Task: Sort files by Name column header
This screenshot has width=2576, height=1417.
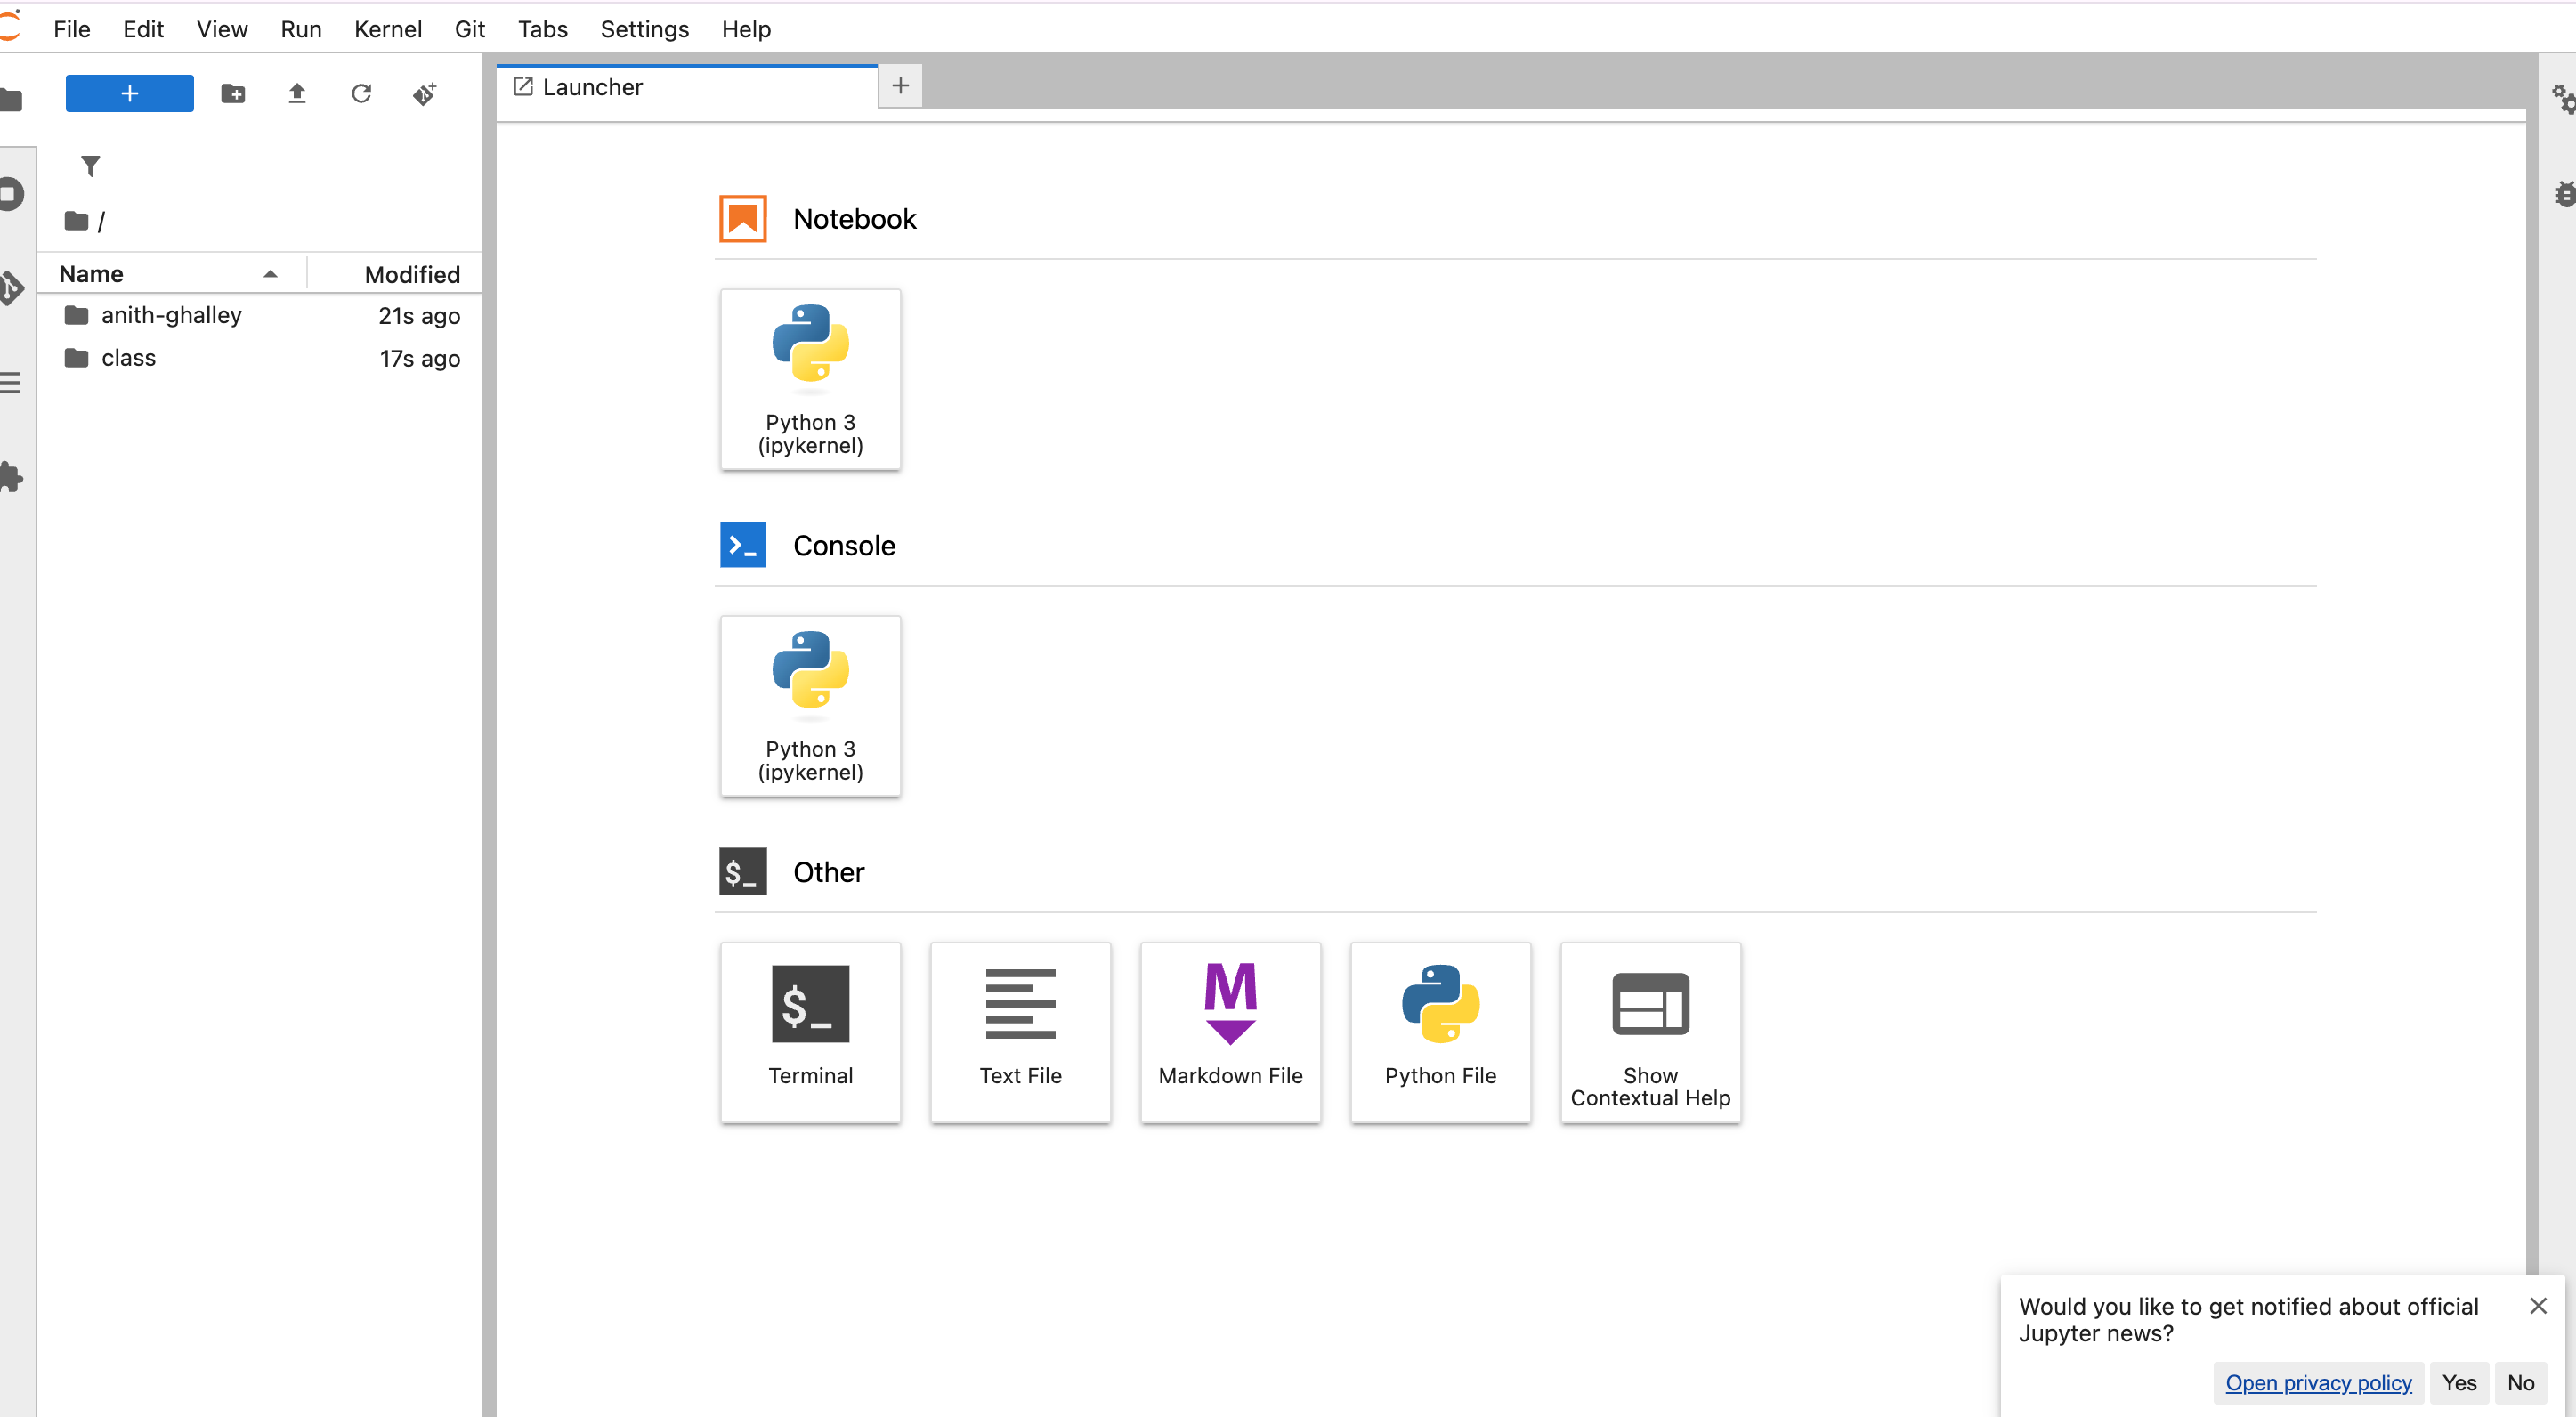Action: [91, 274]
